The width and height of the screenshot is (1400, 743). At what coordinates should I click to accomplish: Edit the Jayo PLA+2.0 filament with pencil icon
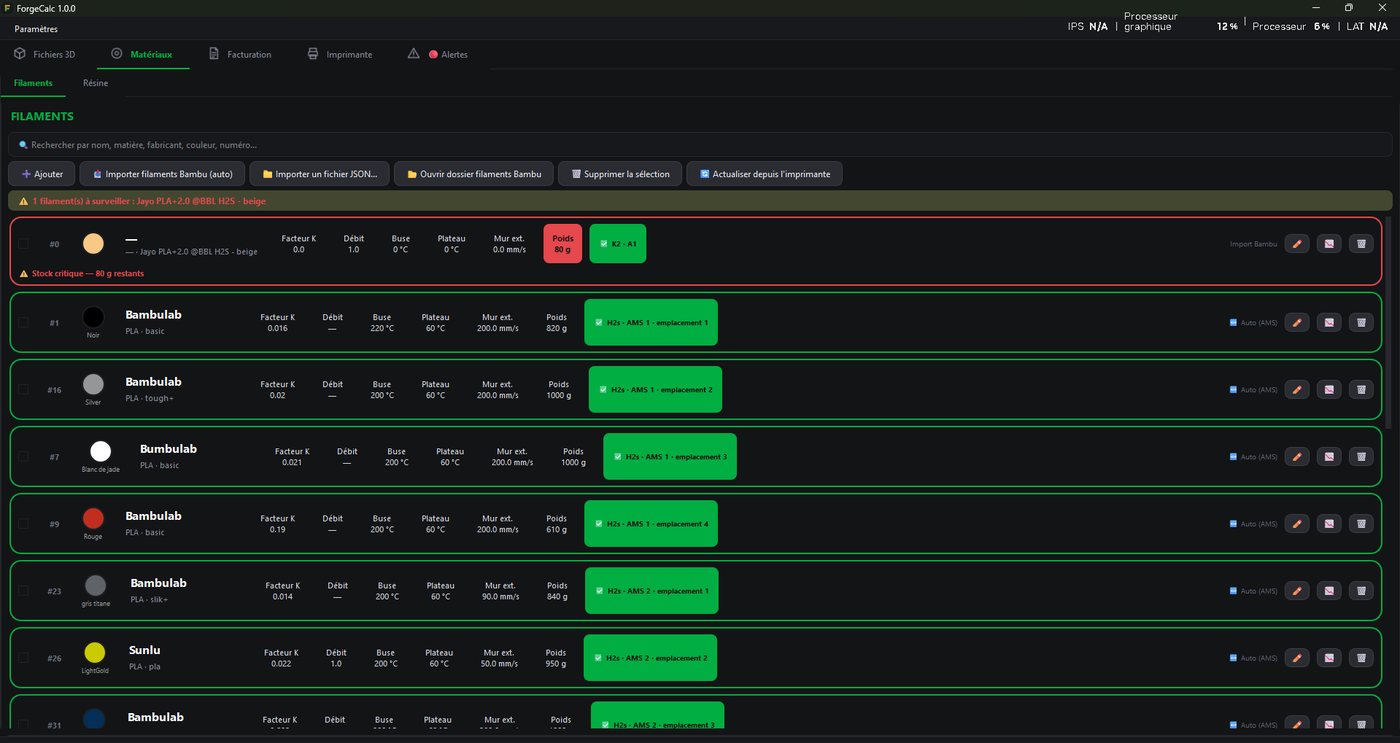pyautogui.click(x=1297, y=244)
